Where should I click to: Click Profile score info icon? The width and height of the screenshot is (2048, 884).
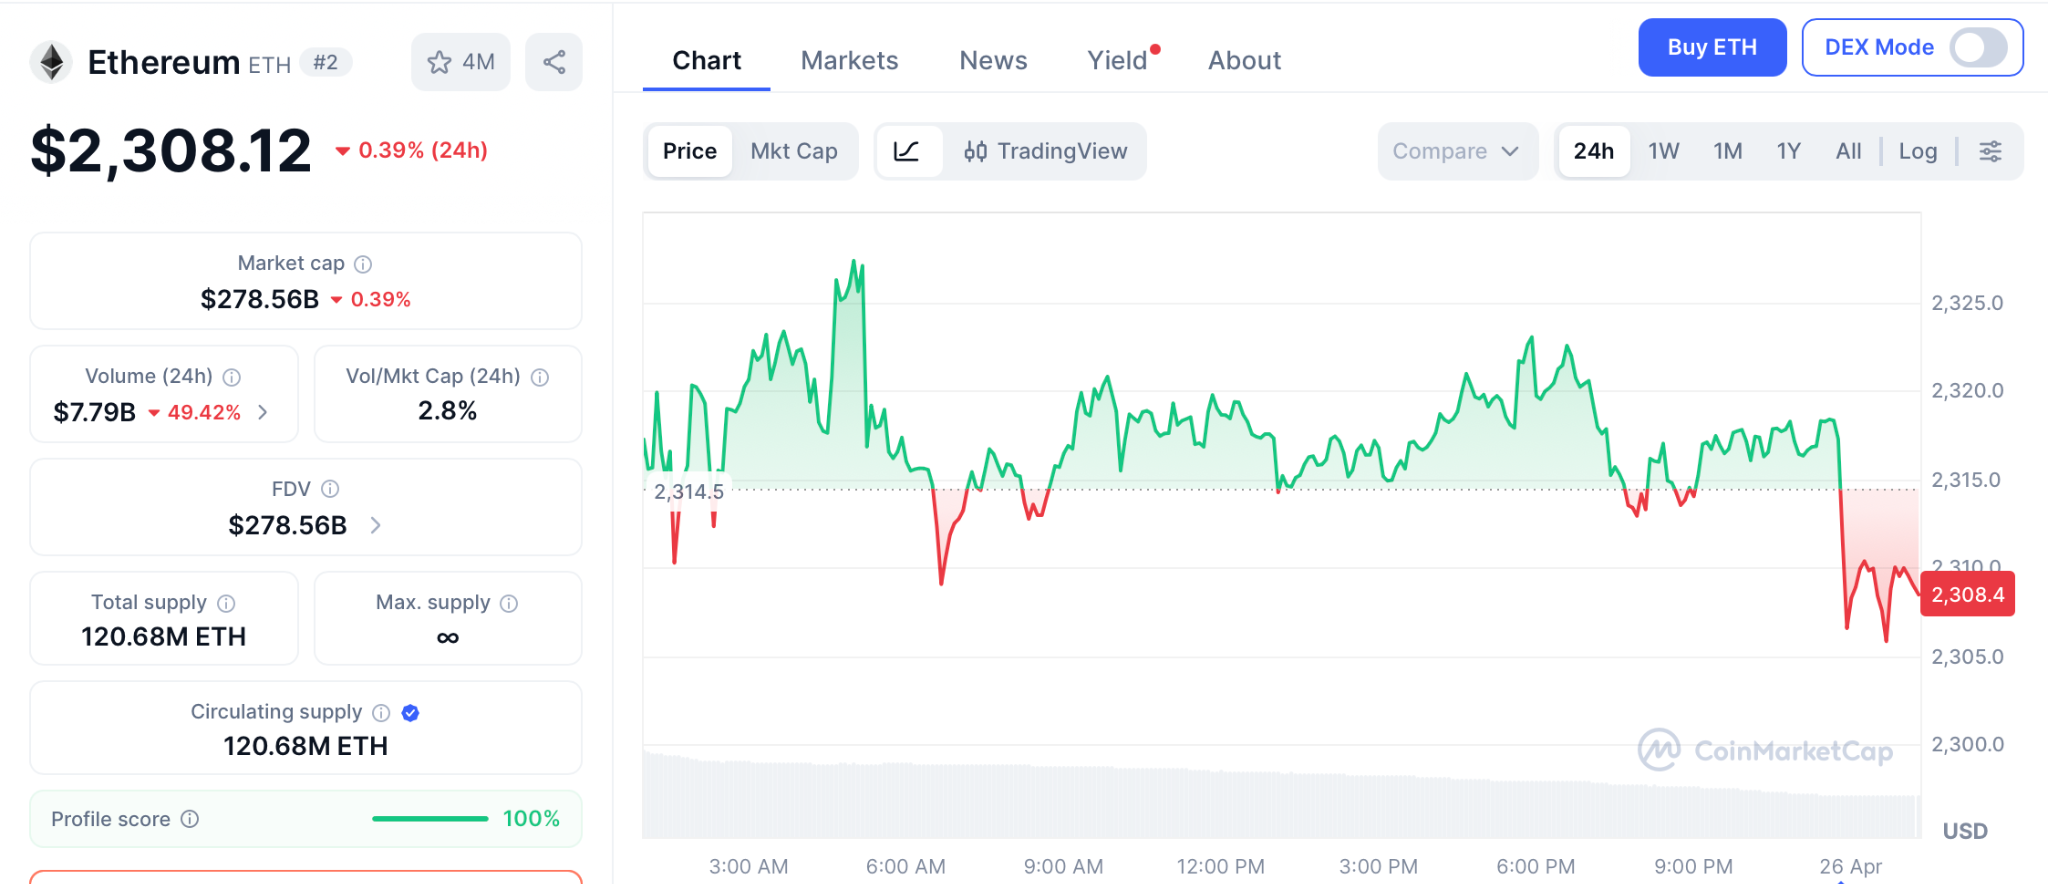coord(190,819)
